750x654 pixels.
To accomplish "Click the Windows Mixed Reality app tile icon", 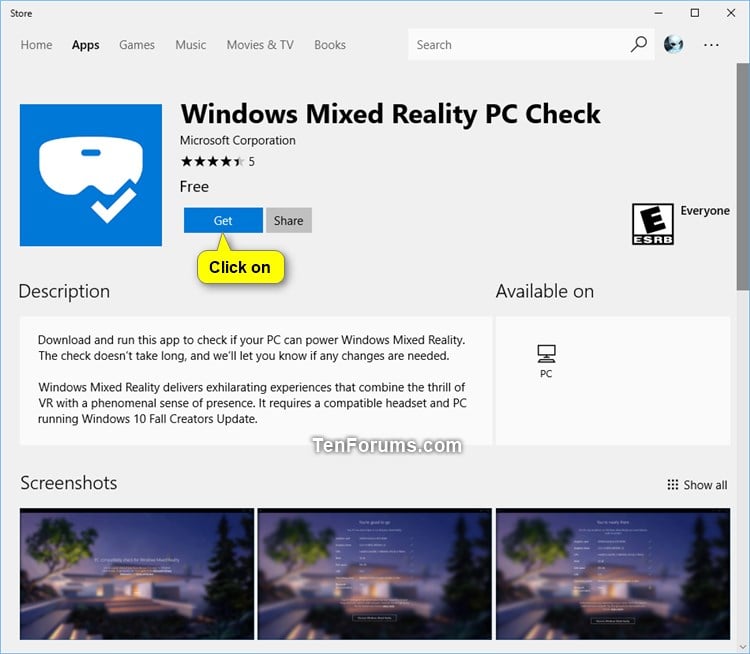I will click(91, 175).
